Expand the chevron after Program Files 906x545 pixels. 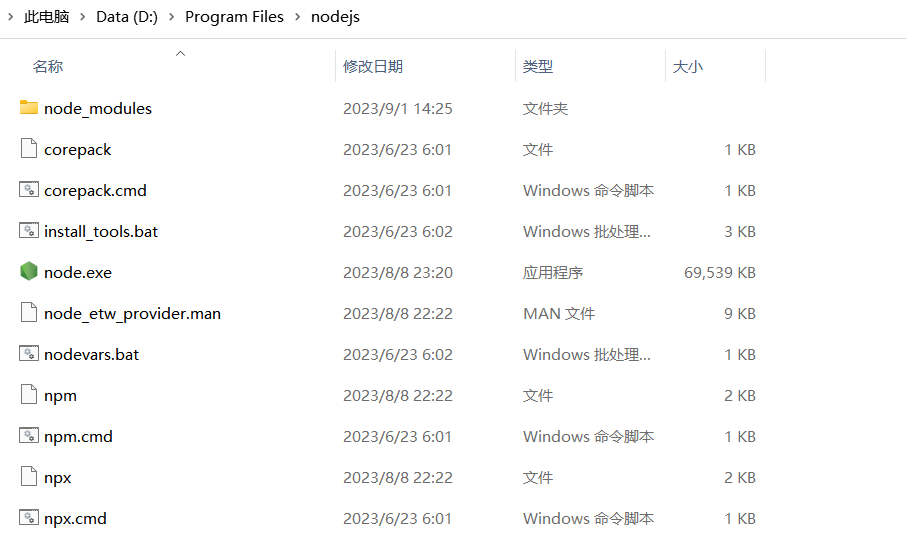point(298,17)
